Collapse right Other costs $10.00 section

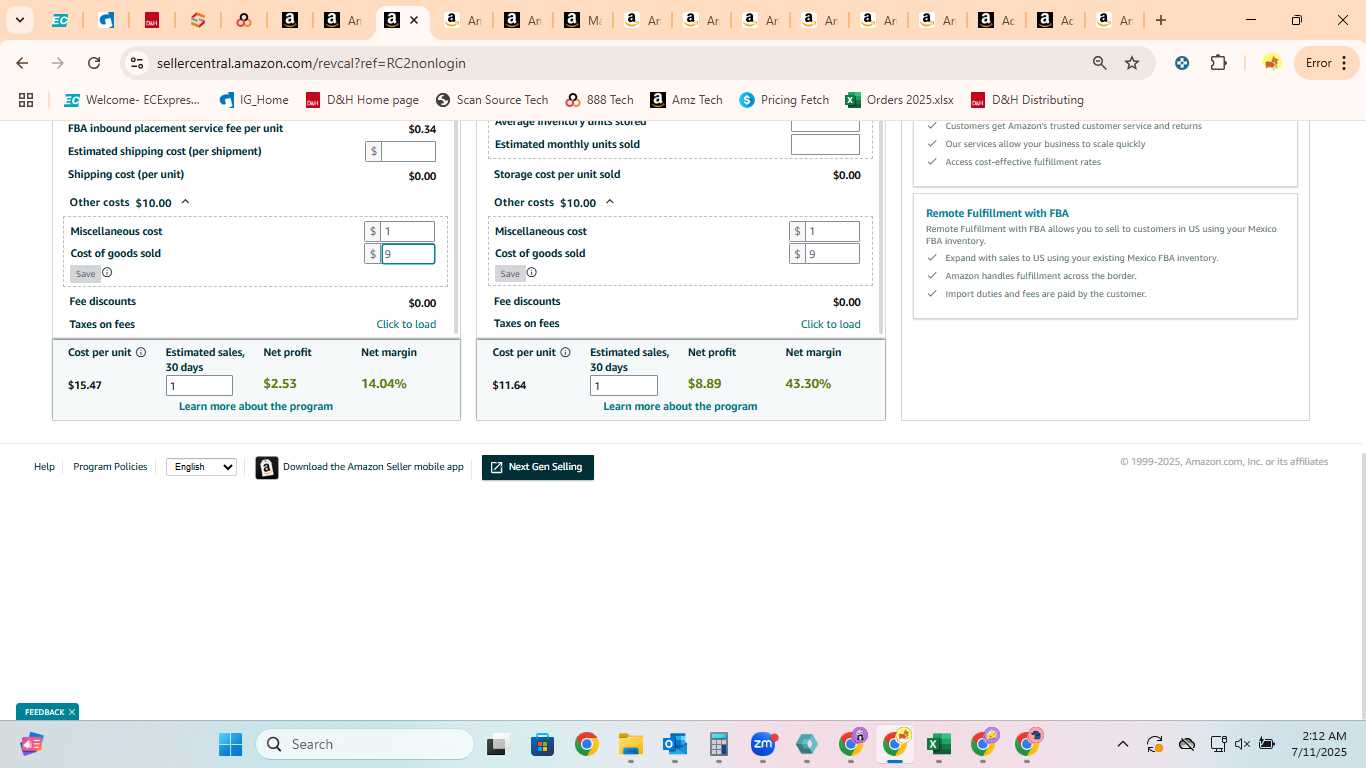coord(610,202)
